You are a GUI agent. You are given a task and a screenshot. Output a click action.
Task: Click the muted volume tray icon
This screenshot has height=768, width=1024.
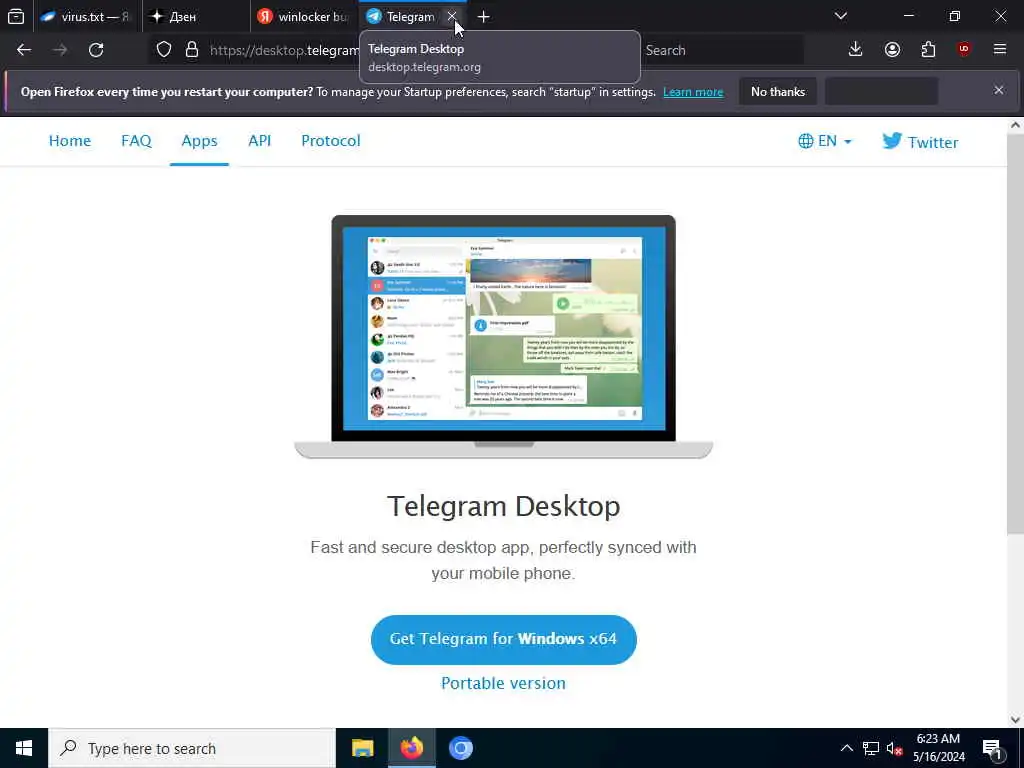click(894, 748)
